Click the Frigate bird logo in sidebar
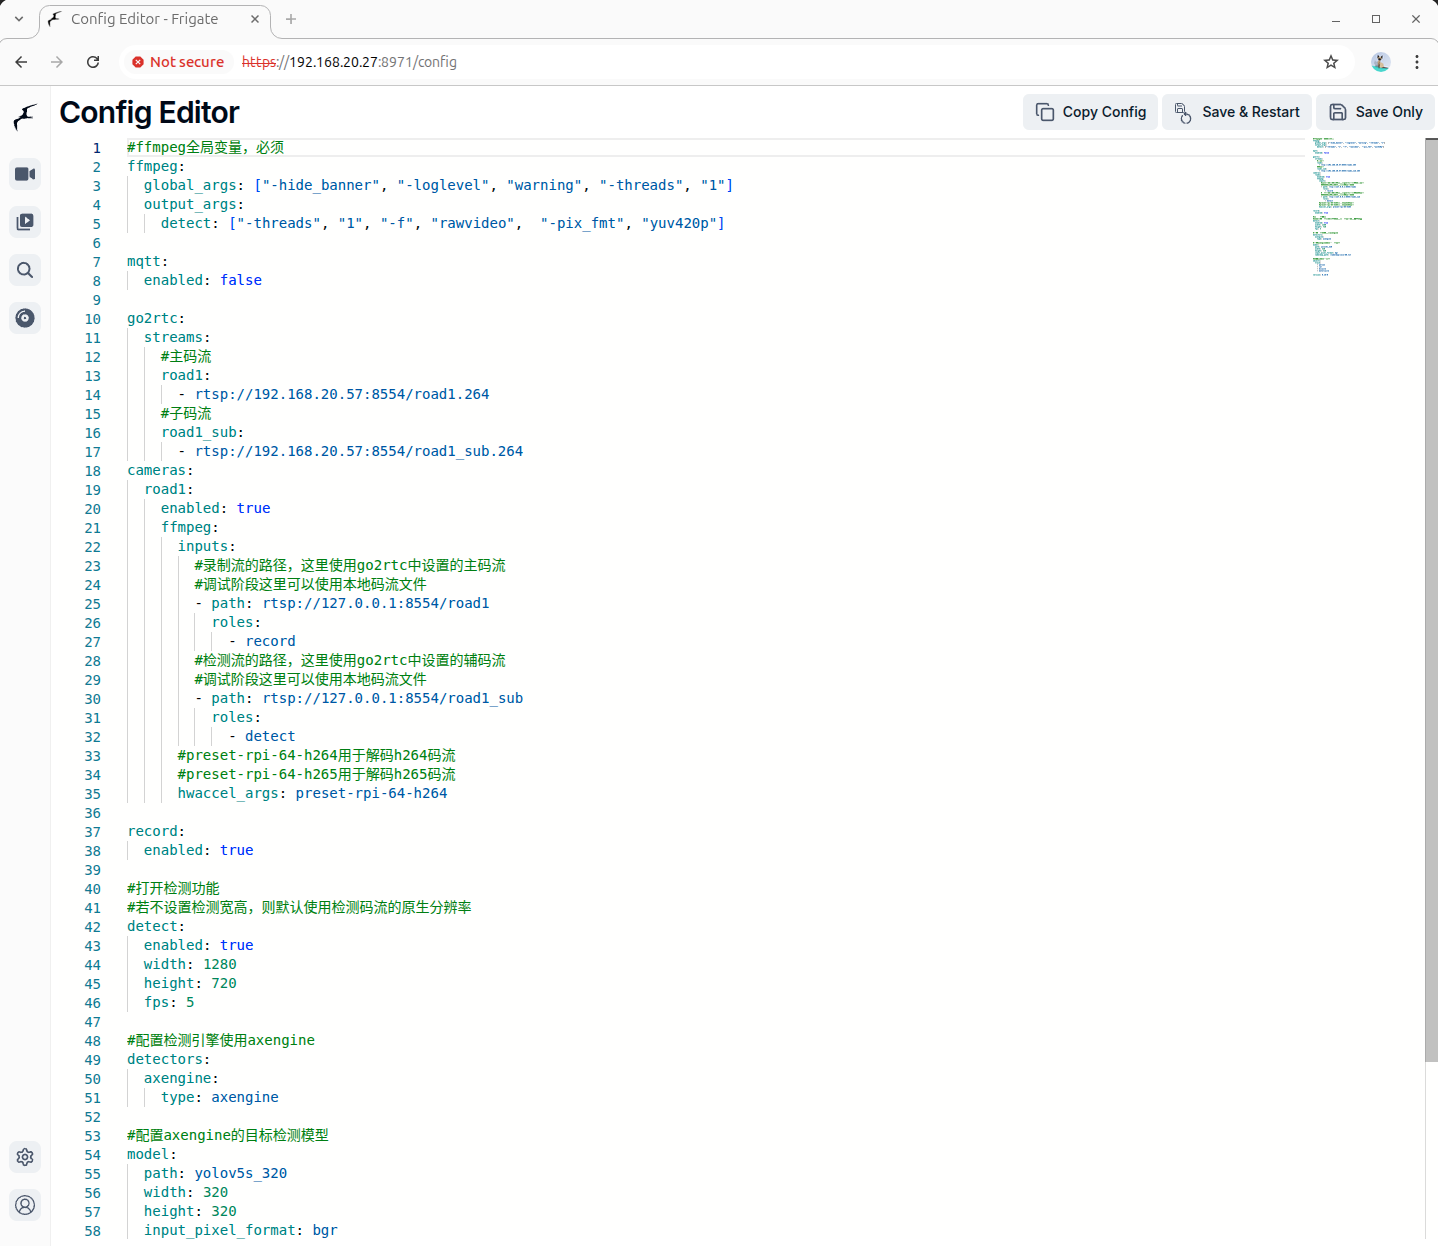The height and width of the screenshot is (1246, 1438). (x=25, y=118)
